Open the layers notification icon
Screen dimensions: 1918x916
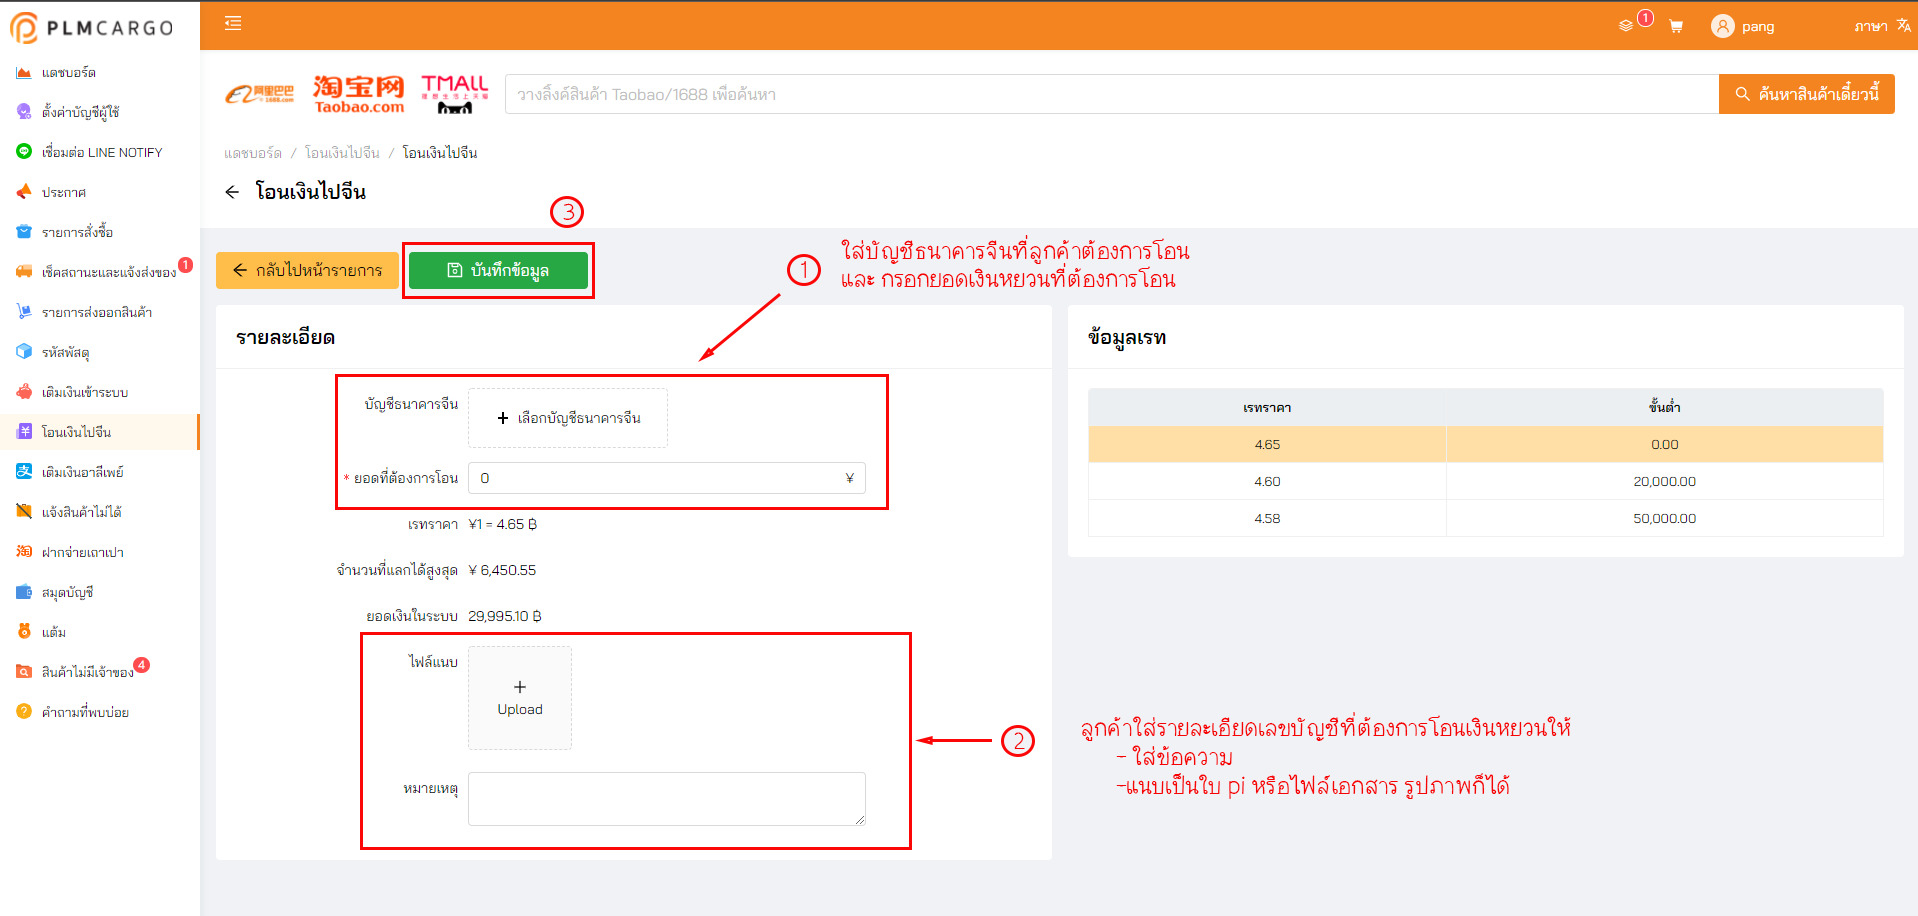tap(1626, 26)
